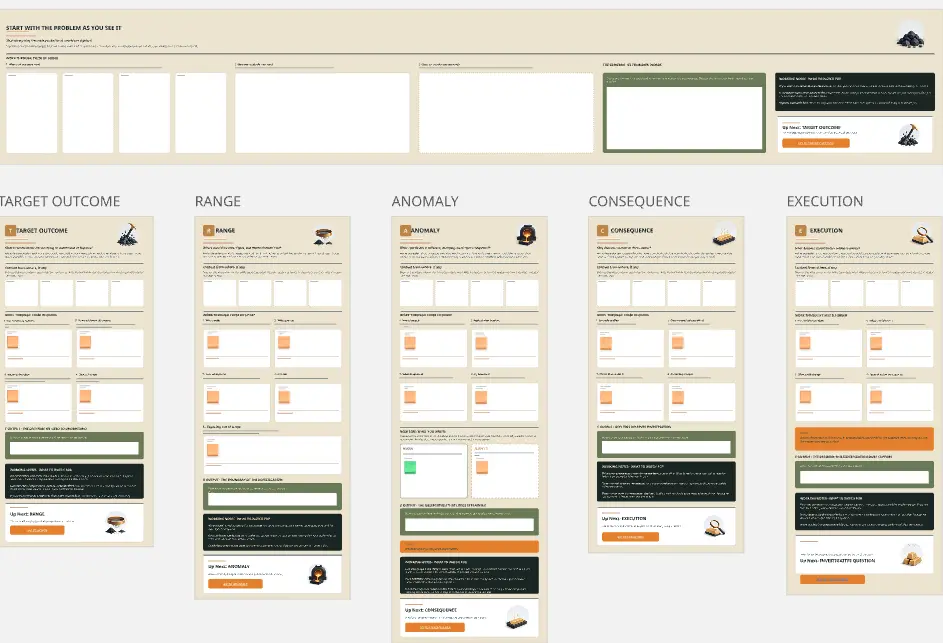The image size is (943, 643).
Task: Select the large EXECUTION frame title
Action: click(825, 202)
